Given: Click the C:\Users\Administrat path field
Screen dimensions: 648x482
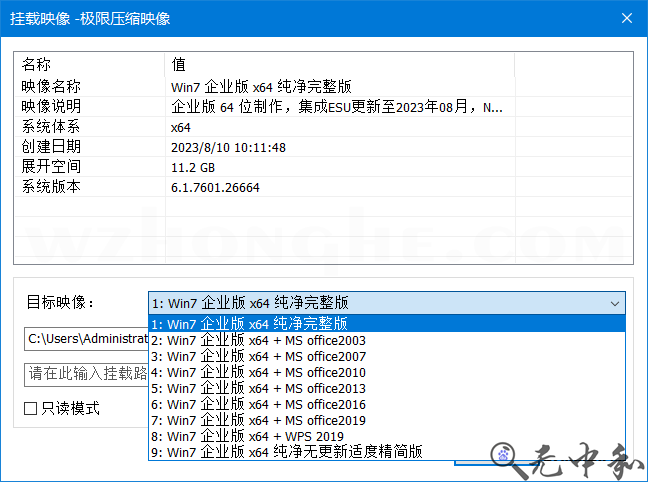Looking at the screenshot, I should point(86,339).
